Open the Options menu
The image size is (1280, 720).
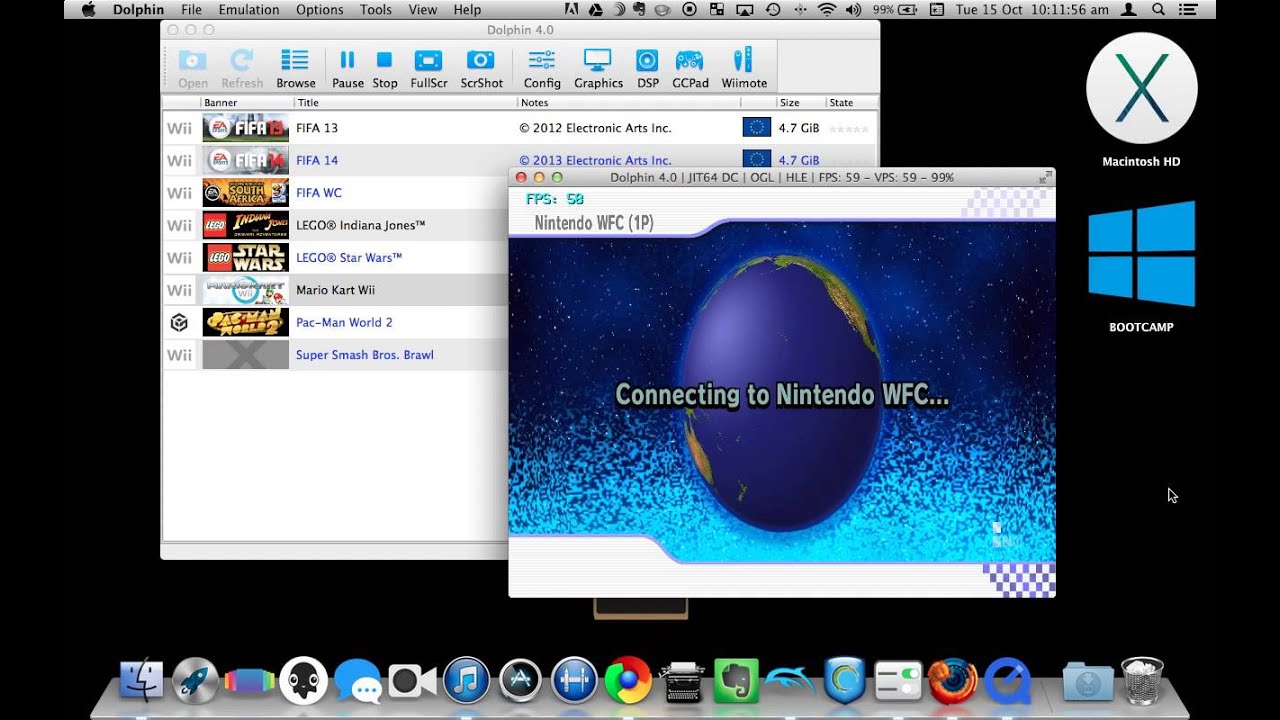click(x=320, y=10)
